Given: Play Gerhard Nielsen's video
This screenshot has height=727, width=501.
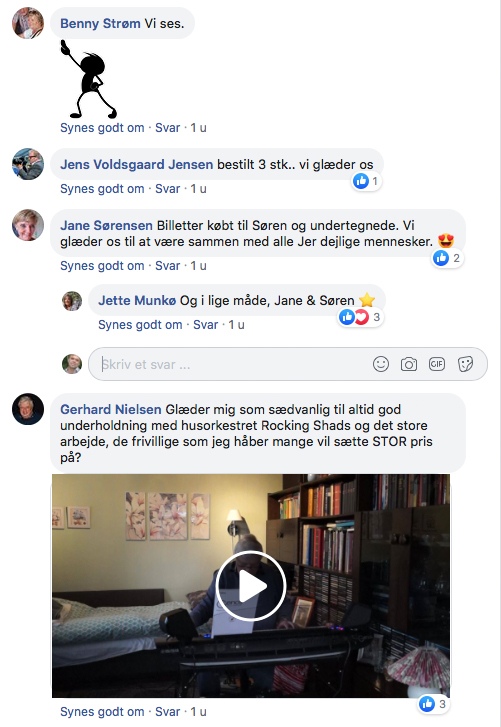Looking at the screenshot, I should [251, 586].
